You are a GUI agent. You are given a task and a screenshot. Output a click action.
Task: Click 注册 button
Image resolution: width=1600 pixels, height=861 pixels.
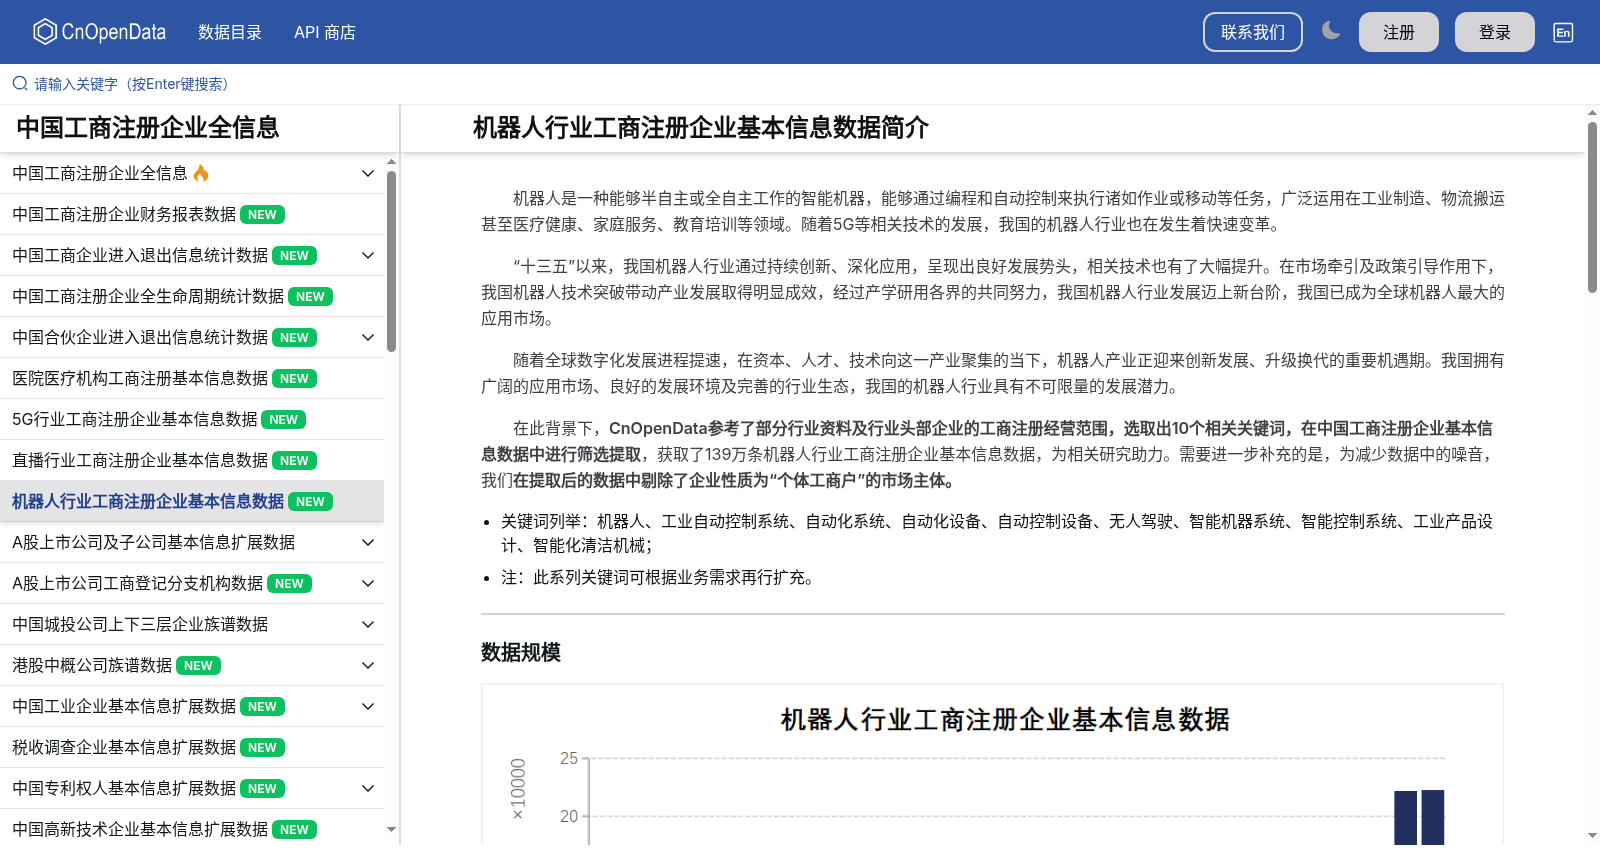[x=1399, y=32]
